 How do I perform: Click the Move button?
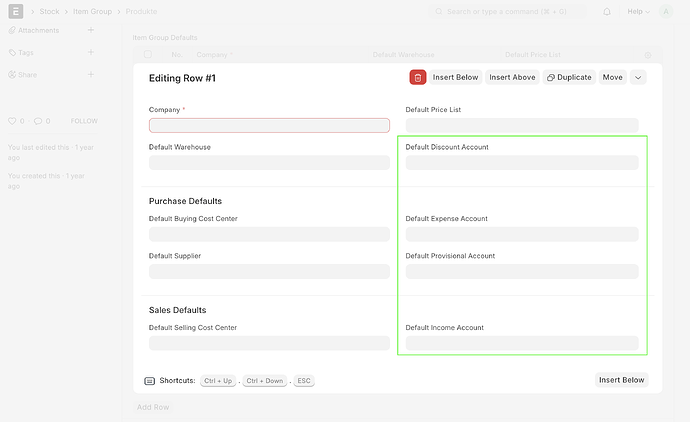(613, 77)
